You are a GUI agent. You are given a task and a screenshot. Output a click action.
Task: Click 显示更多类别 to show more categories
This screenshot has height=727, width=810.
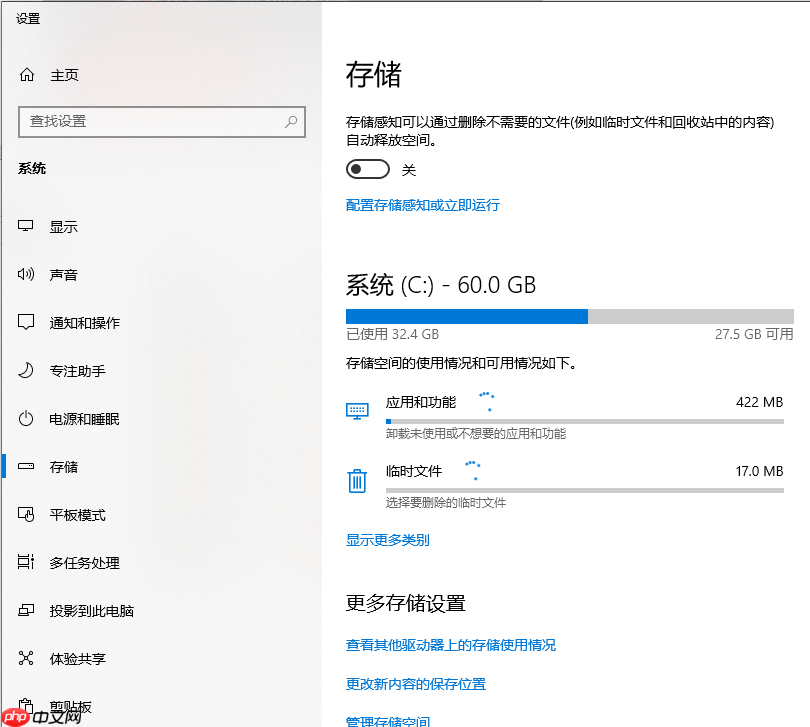[389, 539]
